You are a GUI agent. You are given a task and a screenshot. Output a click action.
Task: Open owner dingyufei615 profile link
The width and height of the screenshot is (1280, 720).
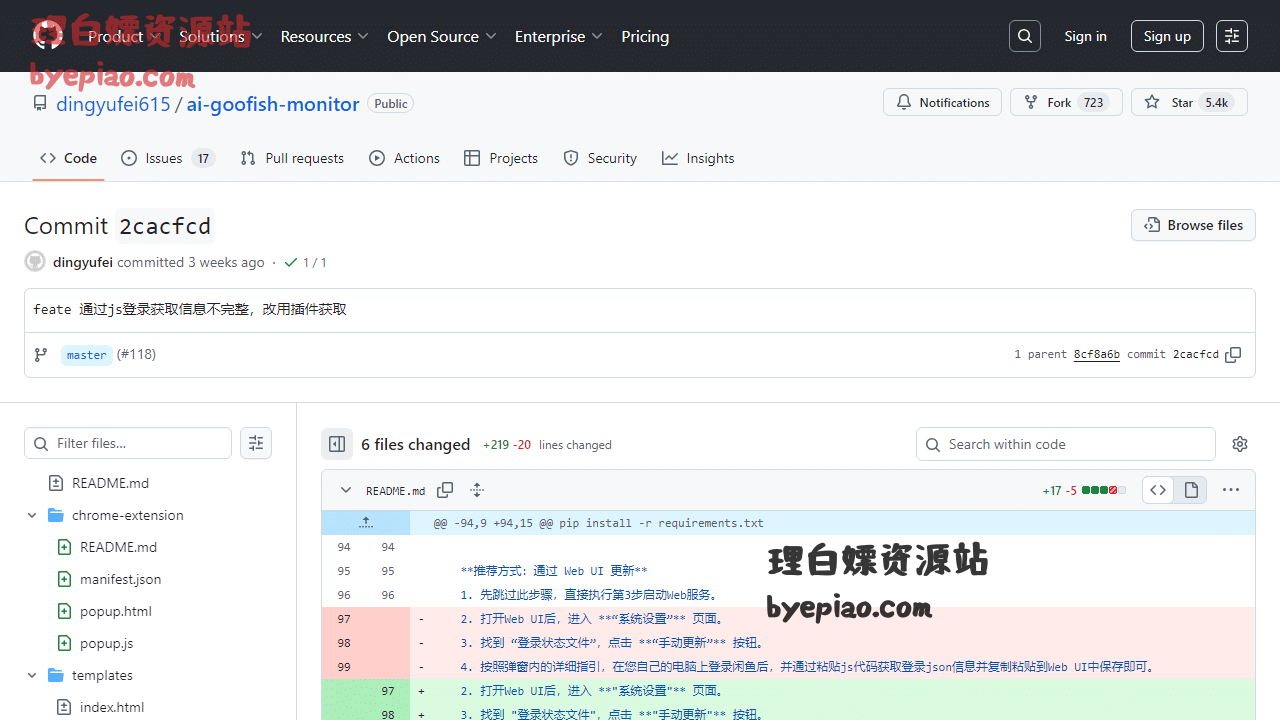click(113, 104)
